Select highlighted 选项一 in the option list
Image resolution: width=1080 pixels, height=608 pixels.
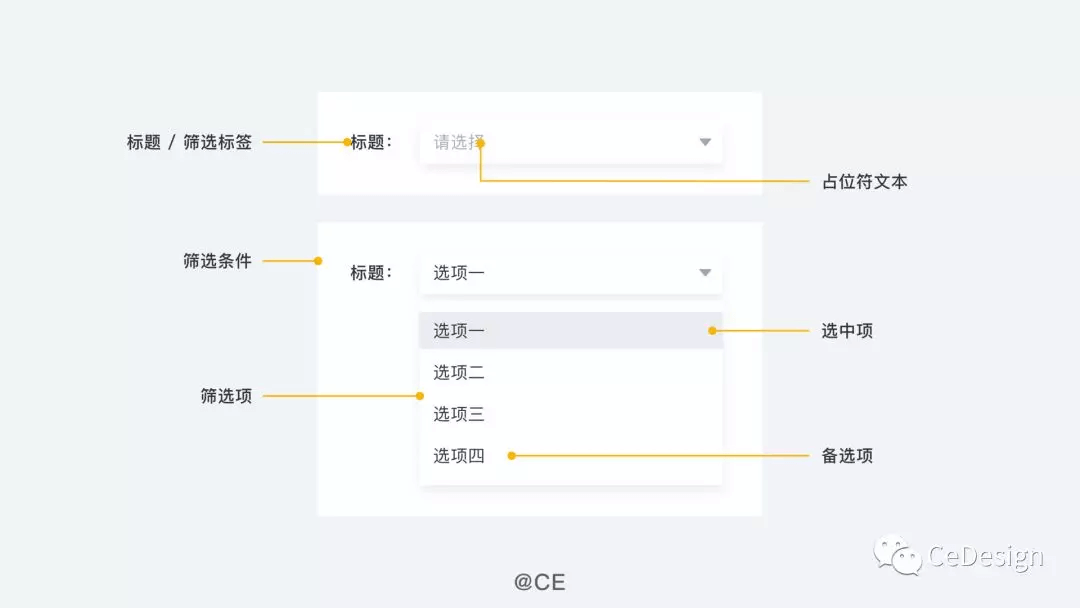pyautogui.click(x=570, y=331)
